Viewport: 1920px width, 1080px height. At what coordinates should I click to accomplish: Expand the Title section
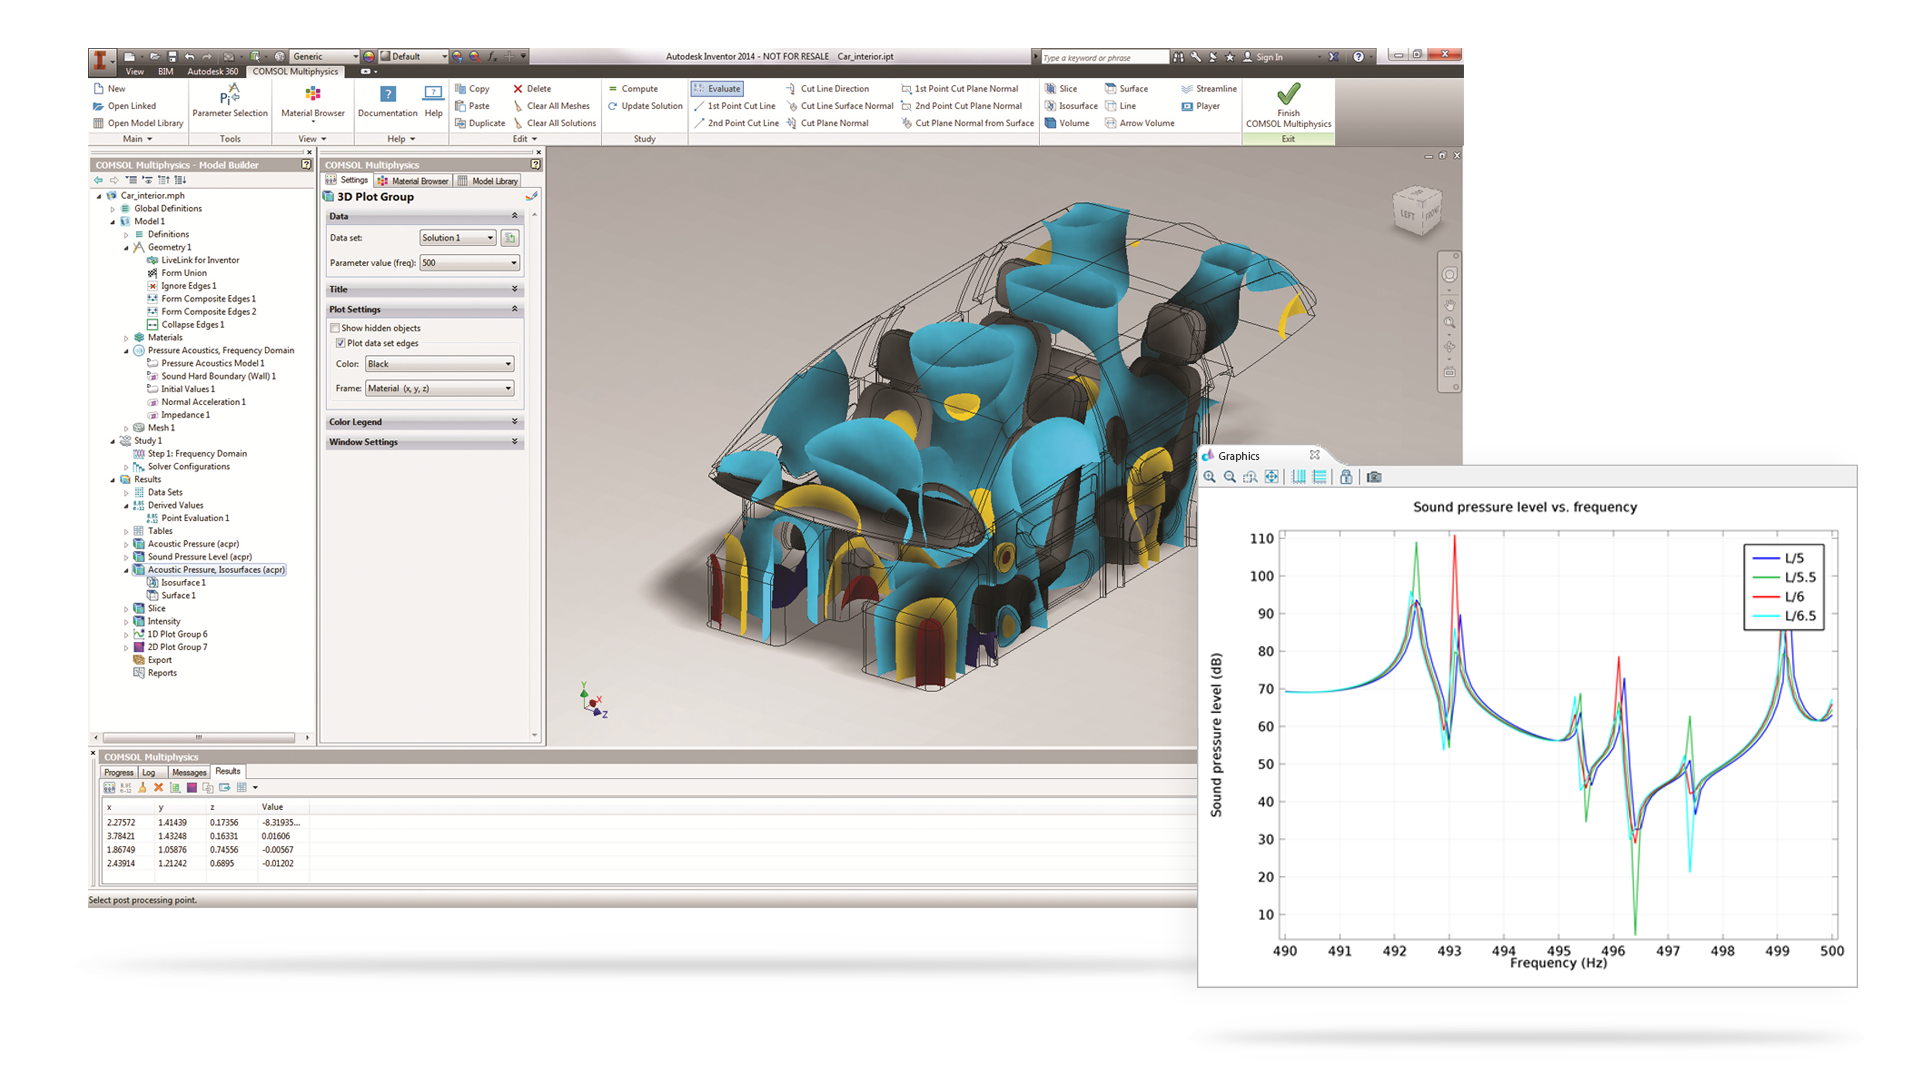(x=424, y=289)
